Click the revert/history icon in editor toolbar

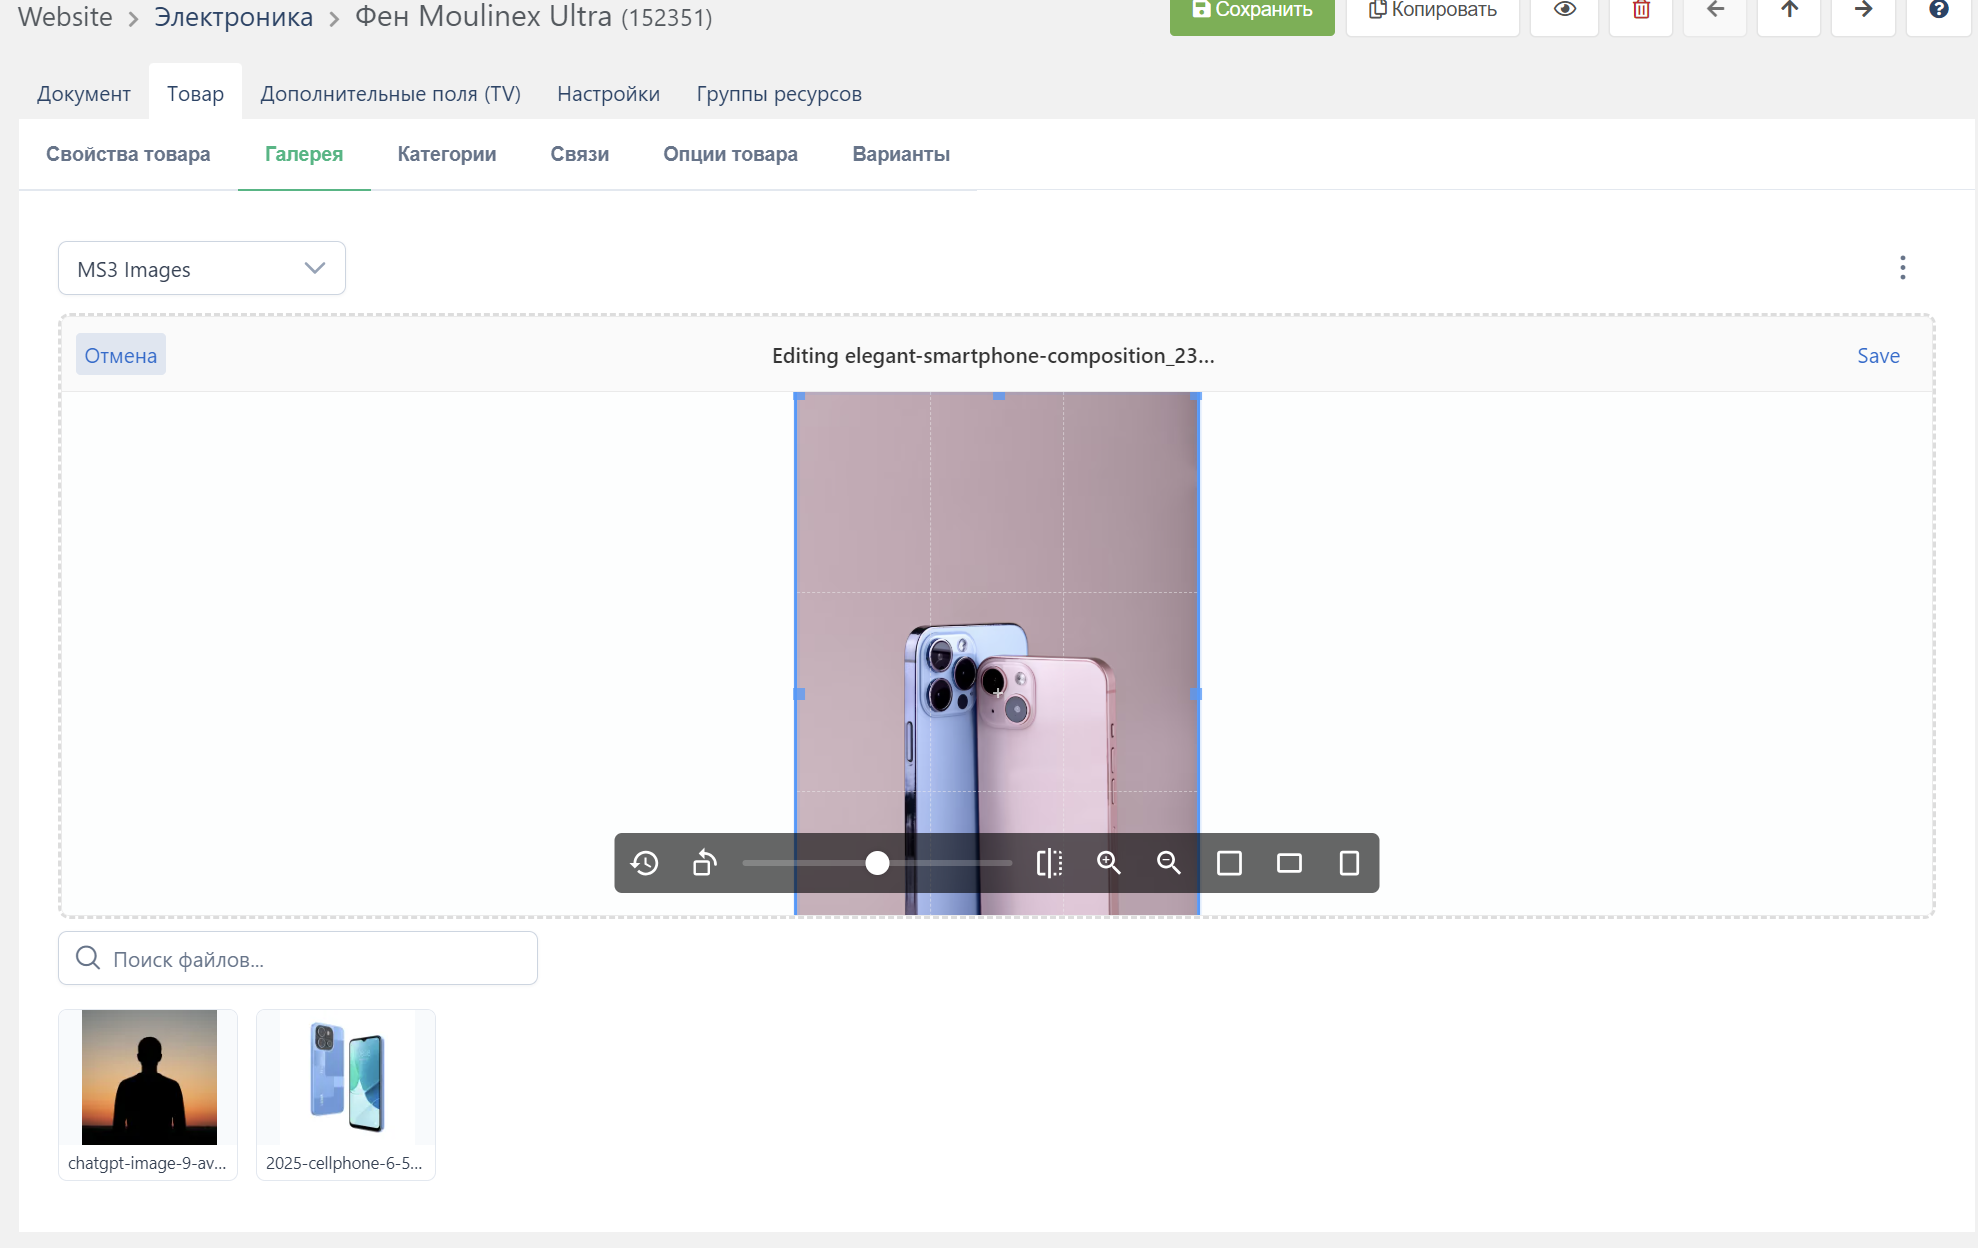[645, 863]
